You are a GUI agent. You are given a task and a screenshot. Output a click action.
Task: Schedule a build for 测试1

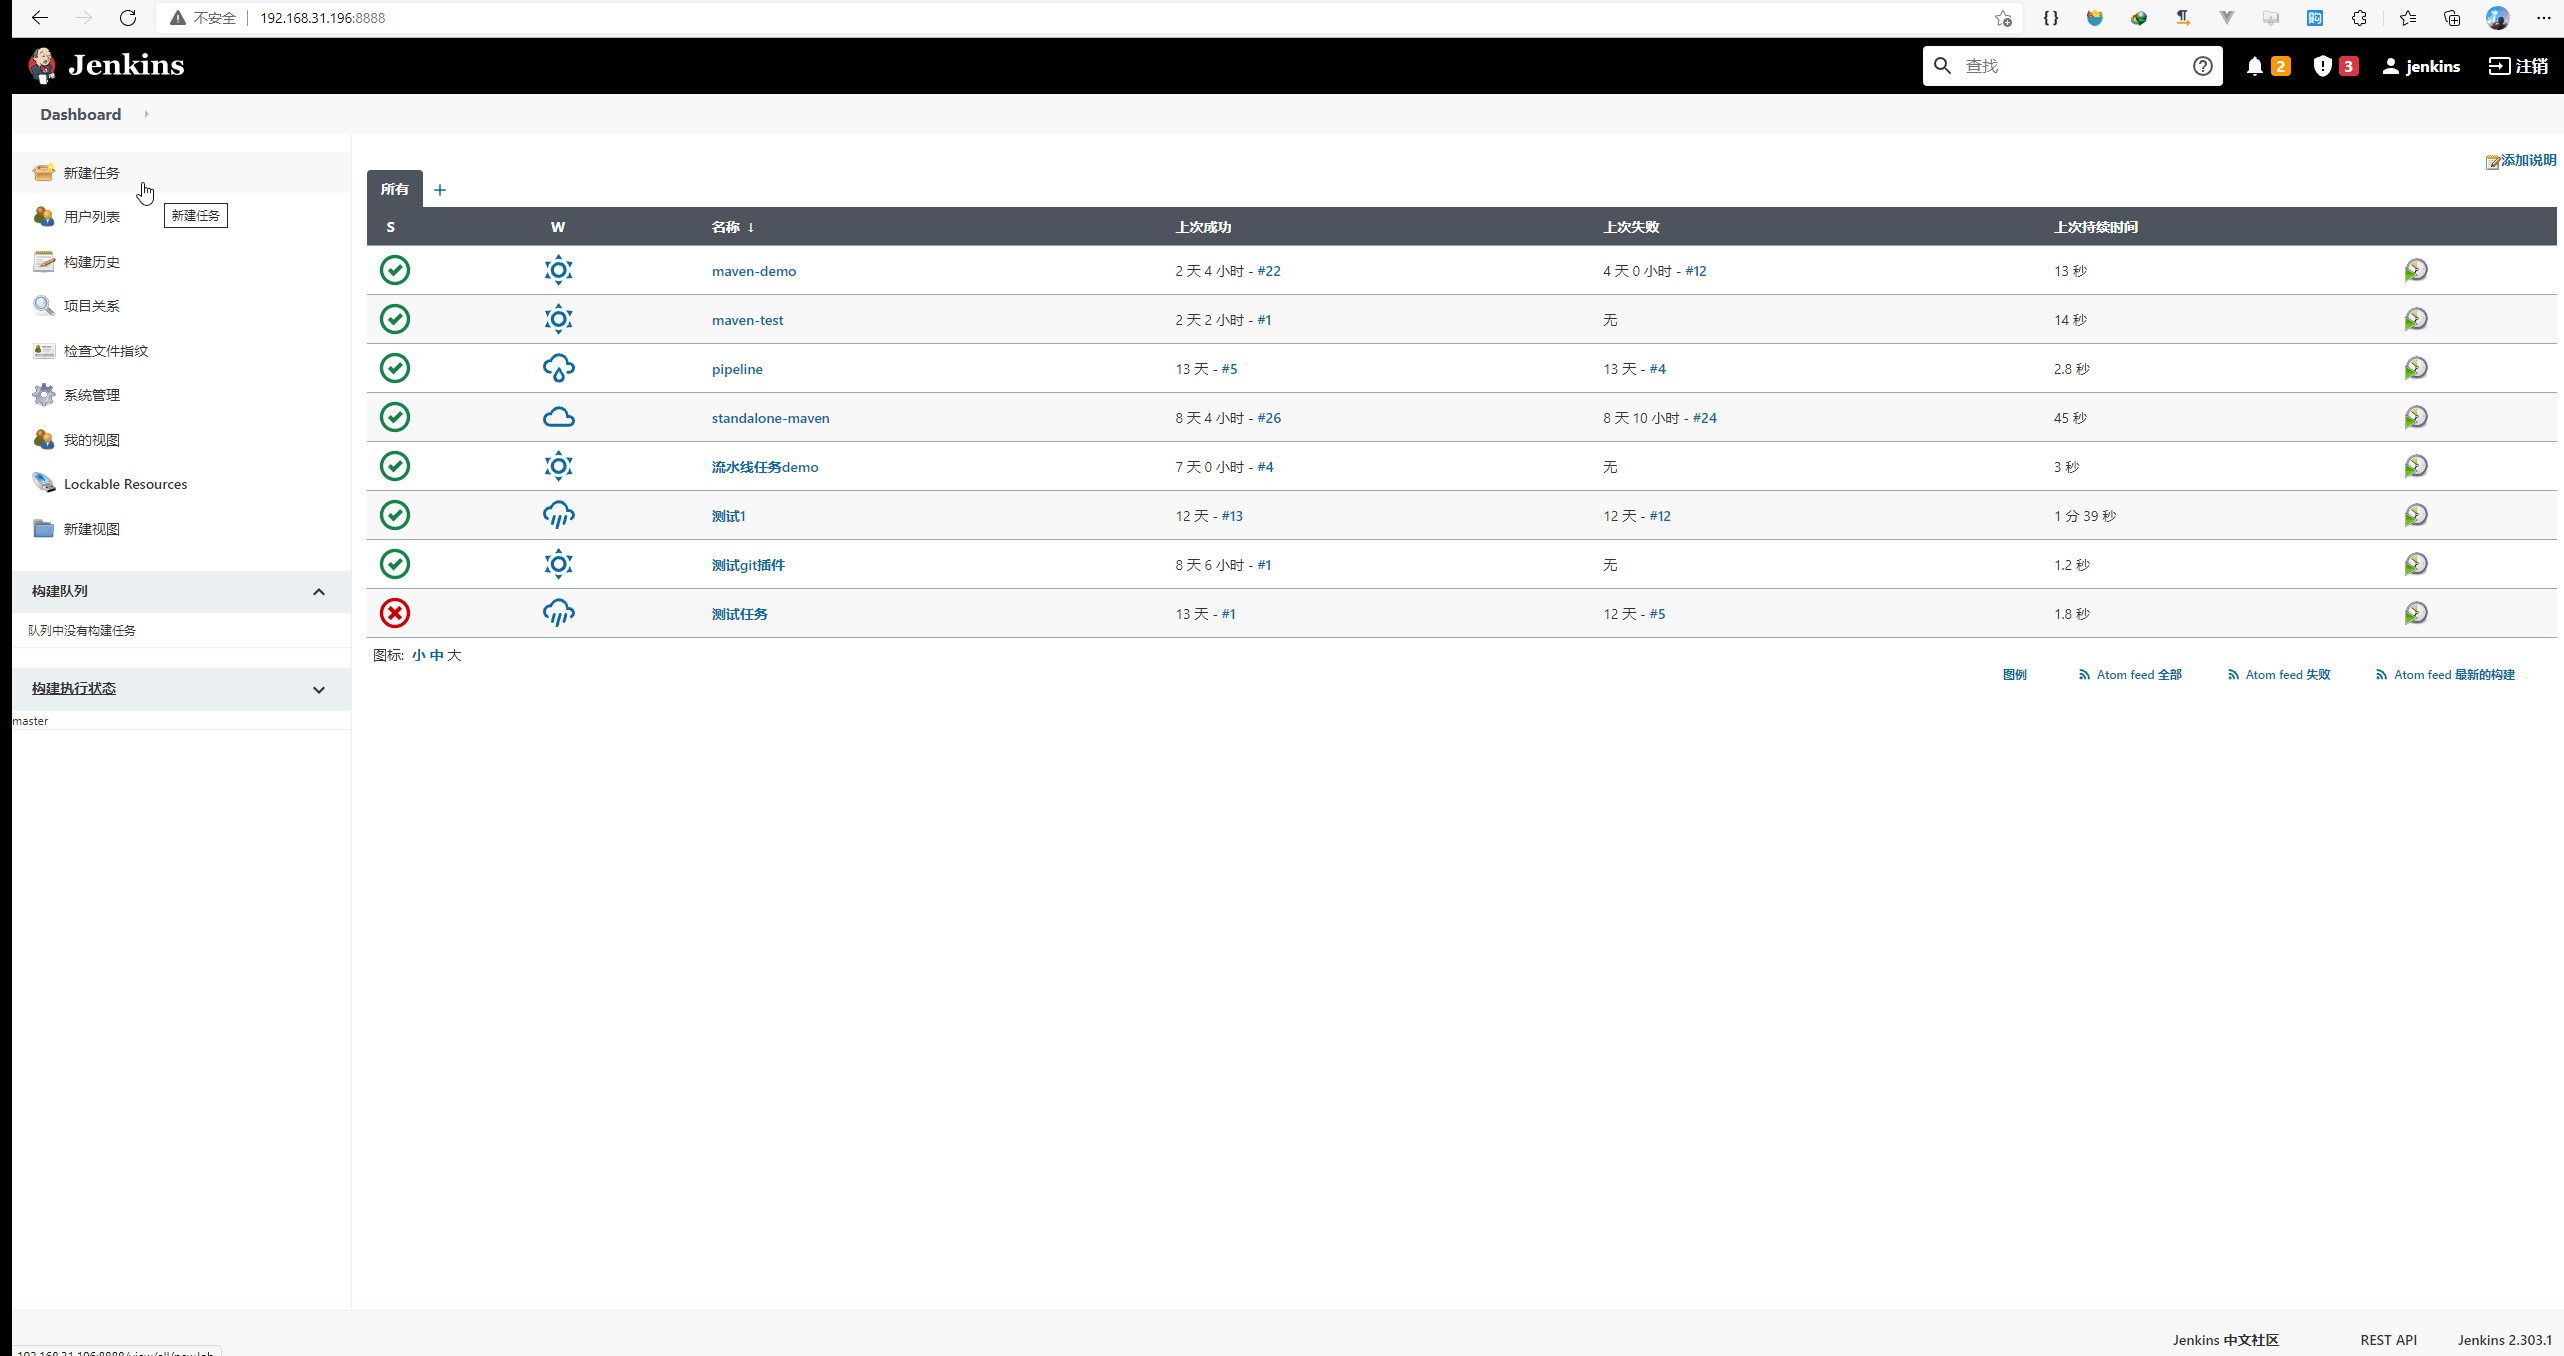tap(2415, 515)
